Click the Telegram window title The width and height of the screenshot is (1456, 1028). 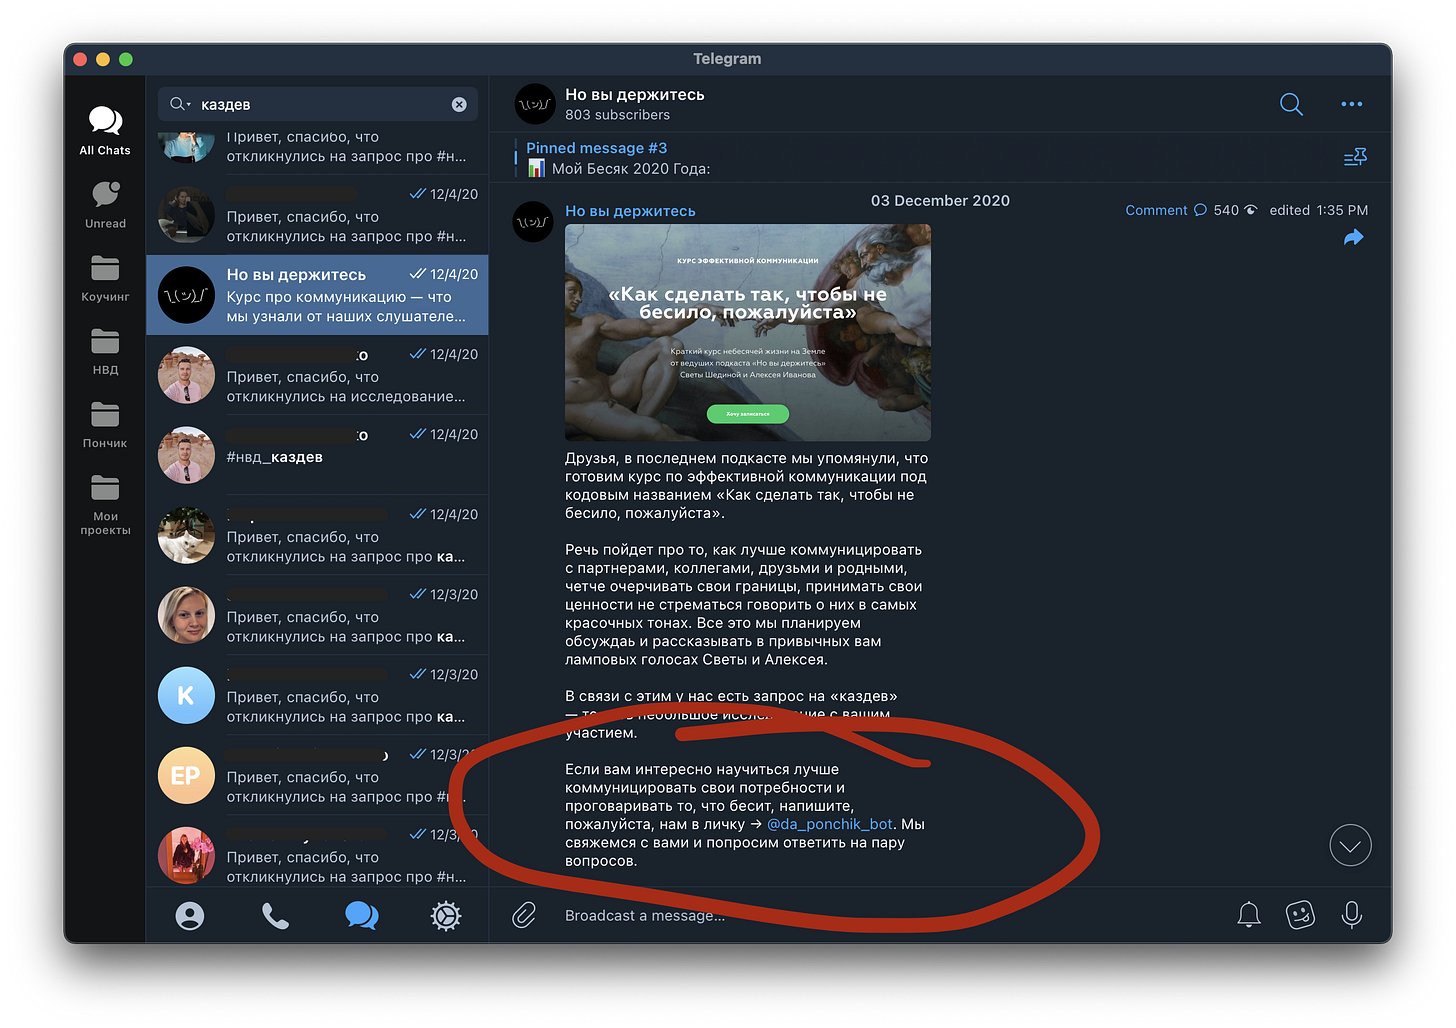click(x=727, y=59)
